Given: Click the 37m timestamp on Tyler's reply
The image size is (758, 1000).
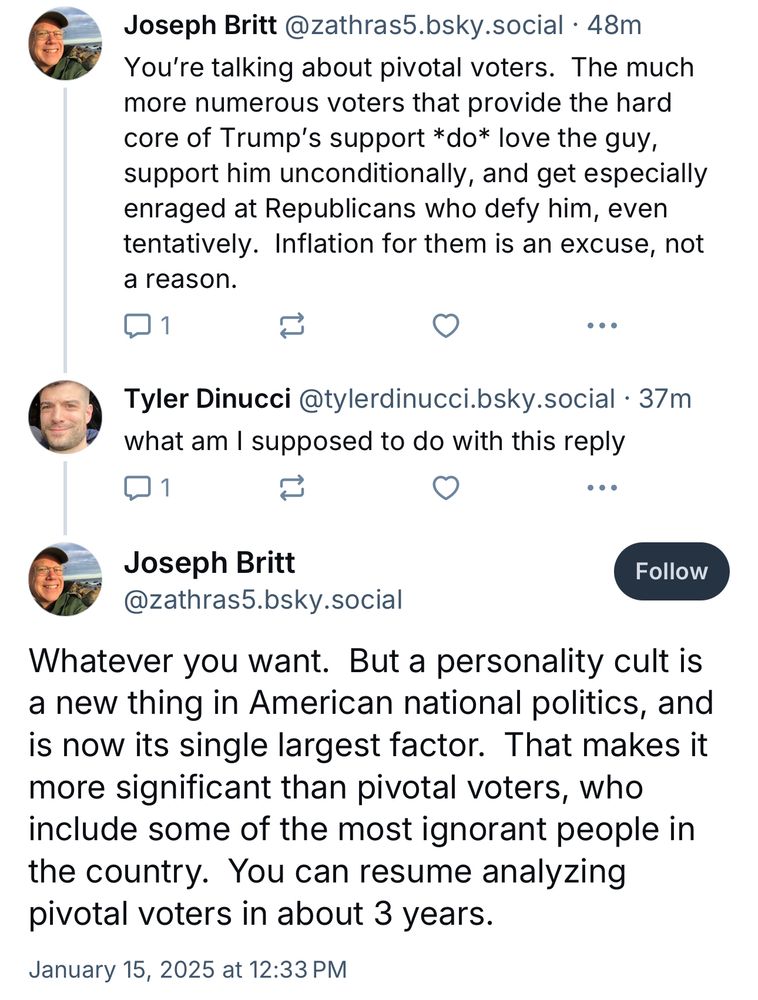Looking at the screenshot, I should coord(664,399).
